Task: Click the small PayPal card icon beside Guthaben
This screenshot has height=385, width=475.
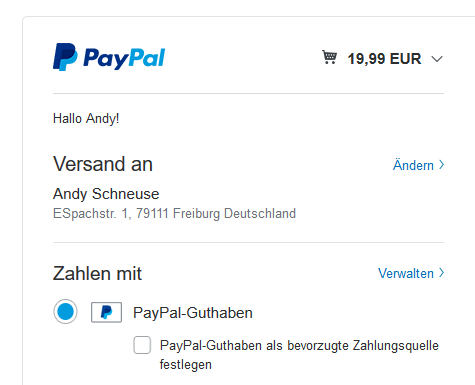Action: pos(106,312)
